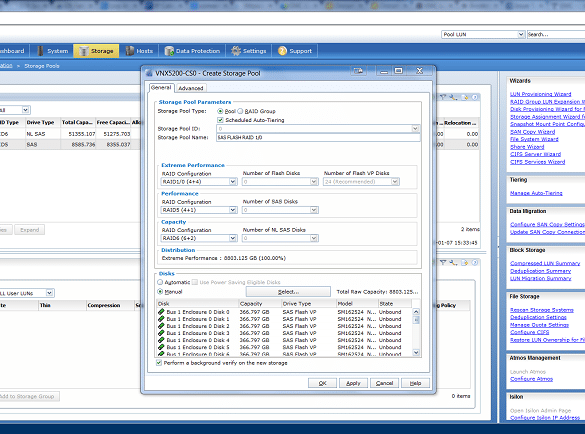Click the help icon above the LUNs table

point(475,263)
